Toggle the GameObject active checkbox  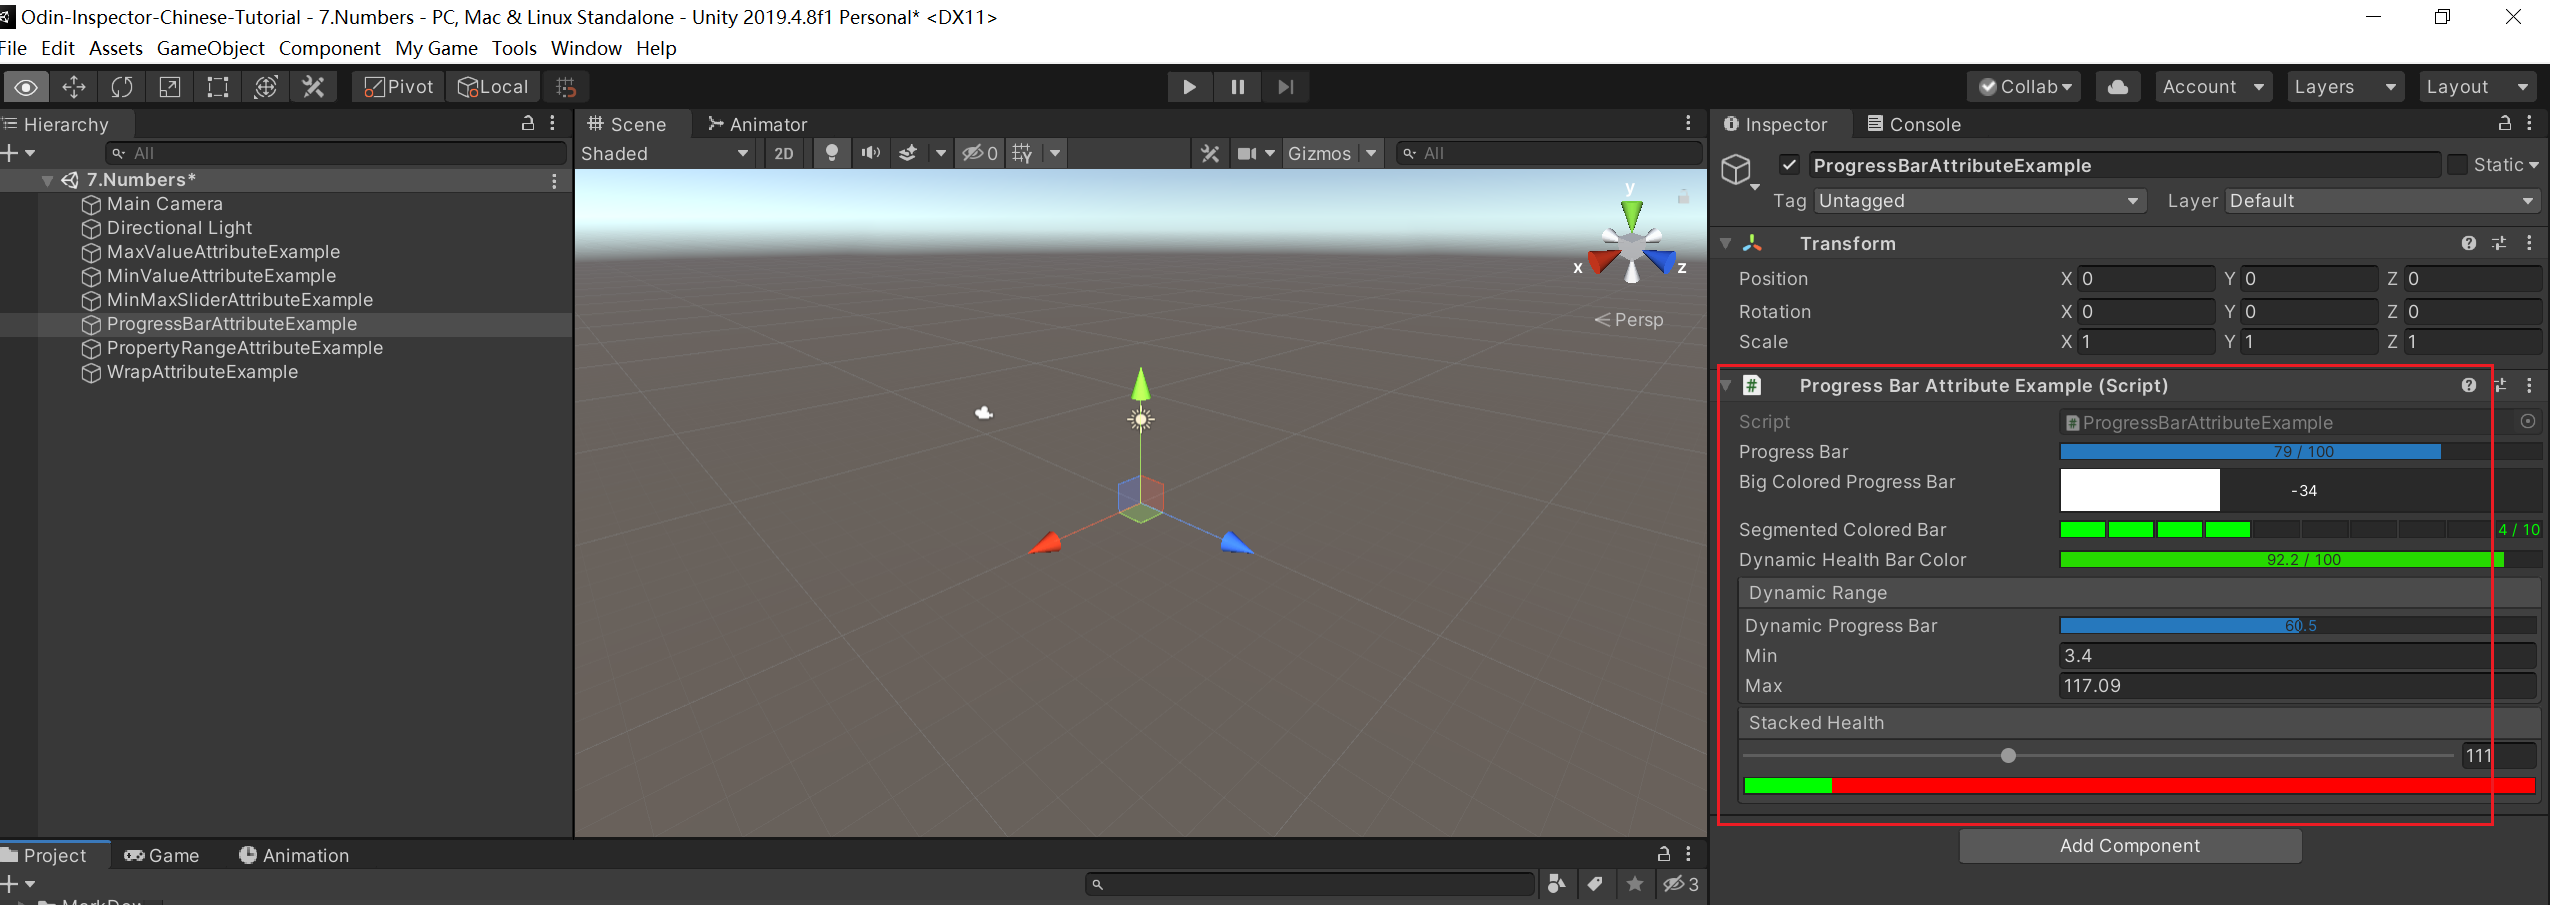(1789, 165)
